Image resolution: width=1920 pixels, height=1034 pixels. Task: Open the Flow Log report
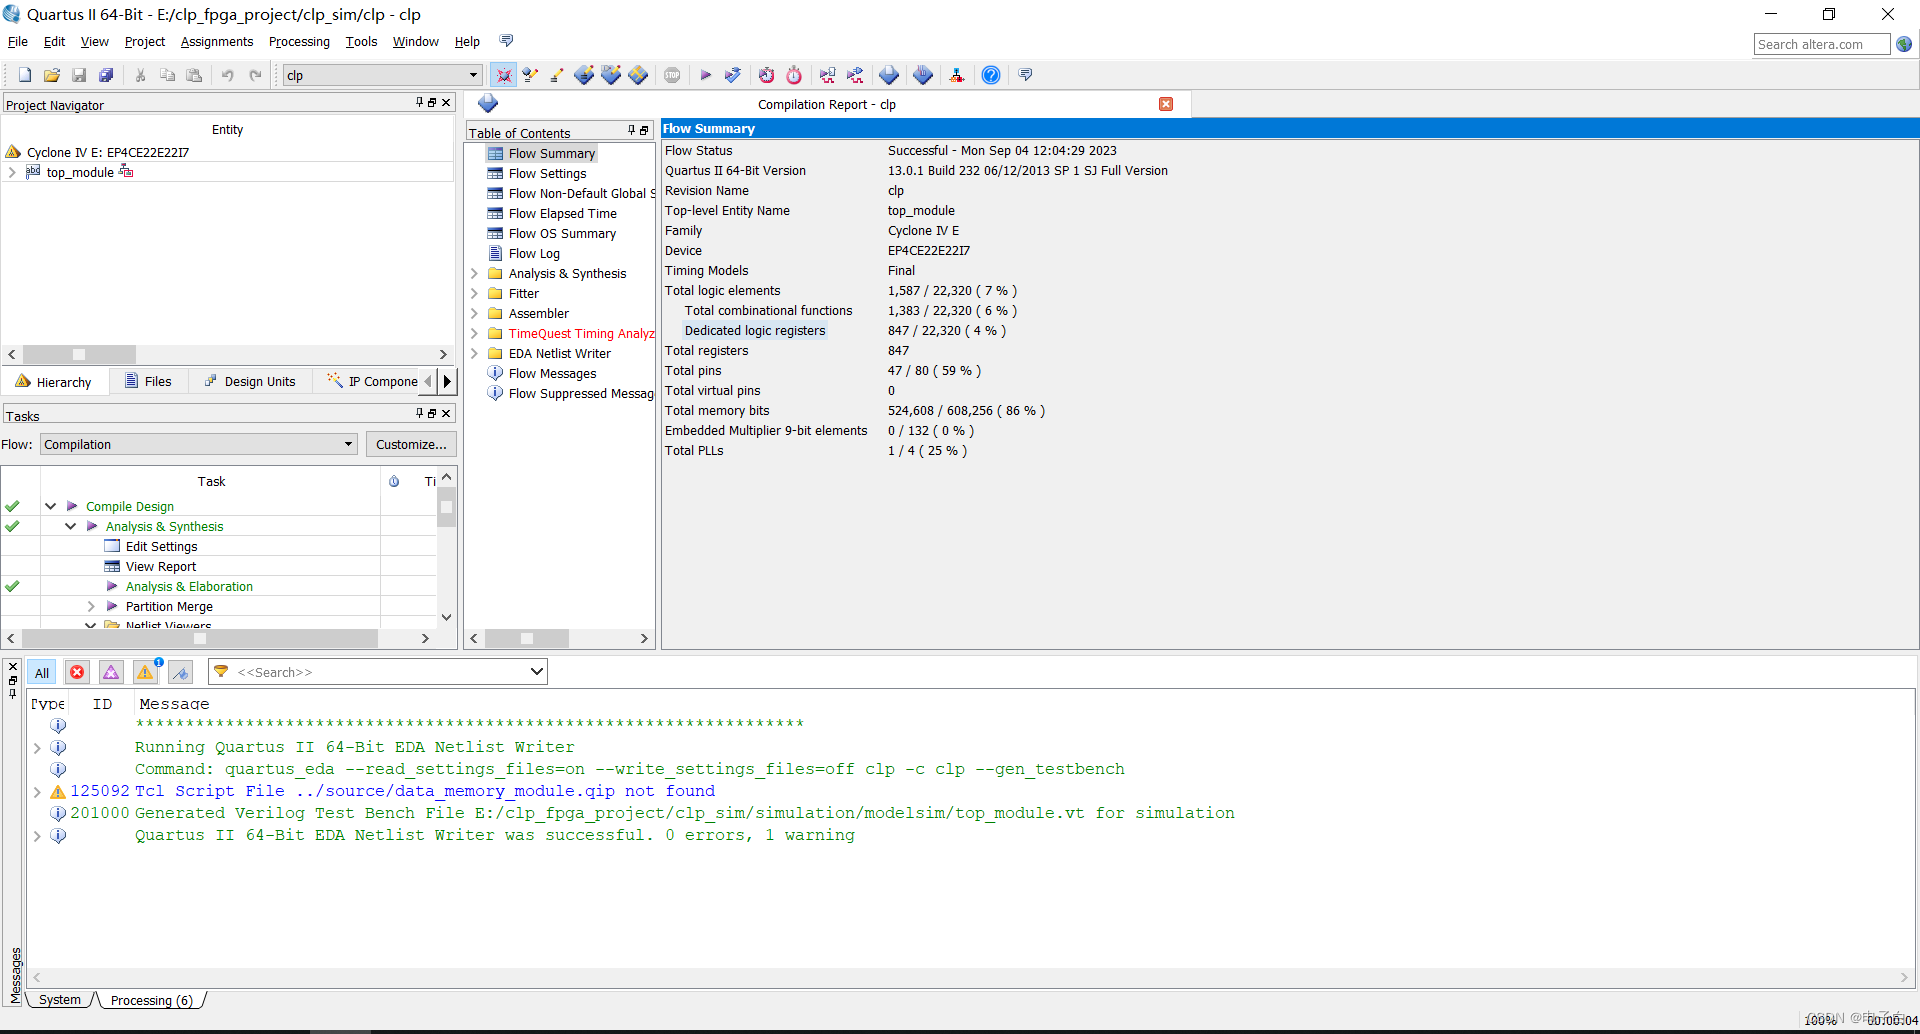pyautogui.click(x=534, y=253)
